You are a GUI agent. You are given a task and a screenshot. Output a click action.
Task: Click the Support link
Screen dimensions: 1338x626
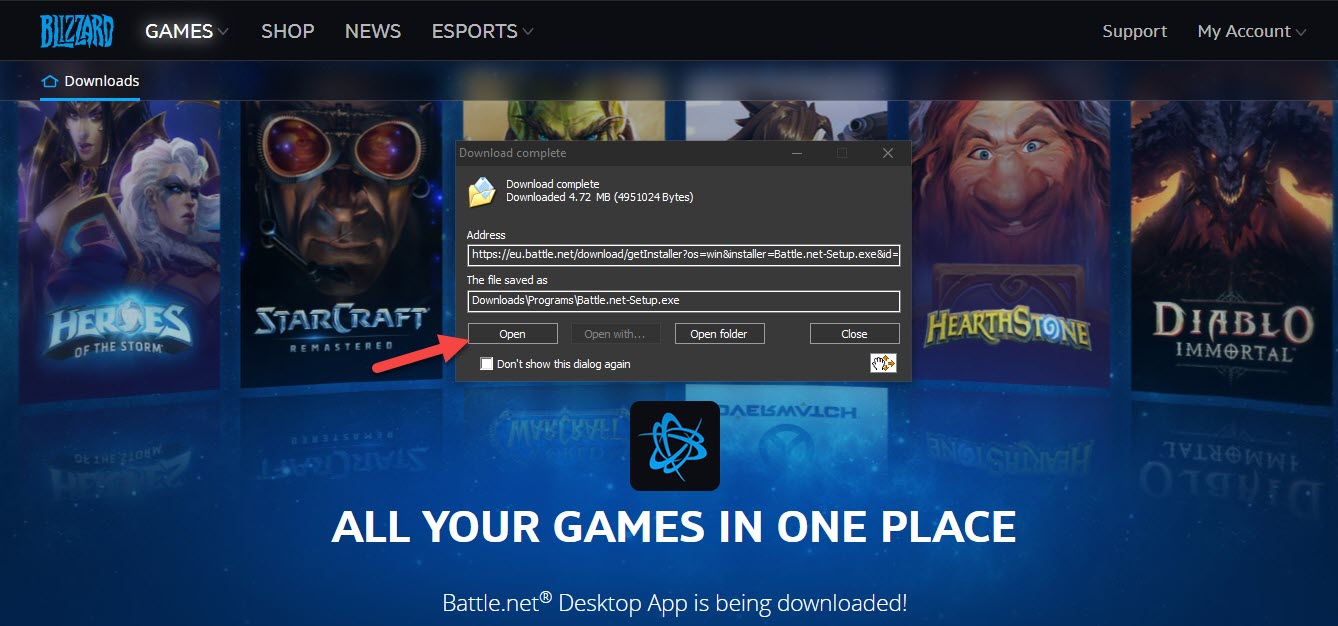(1134, 31)
